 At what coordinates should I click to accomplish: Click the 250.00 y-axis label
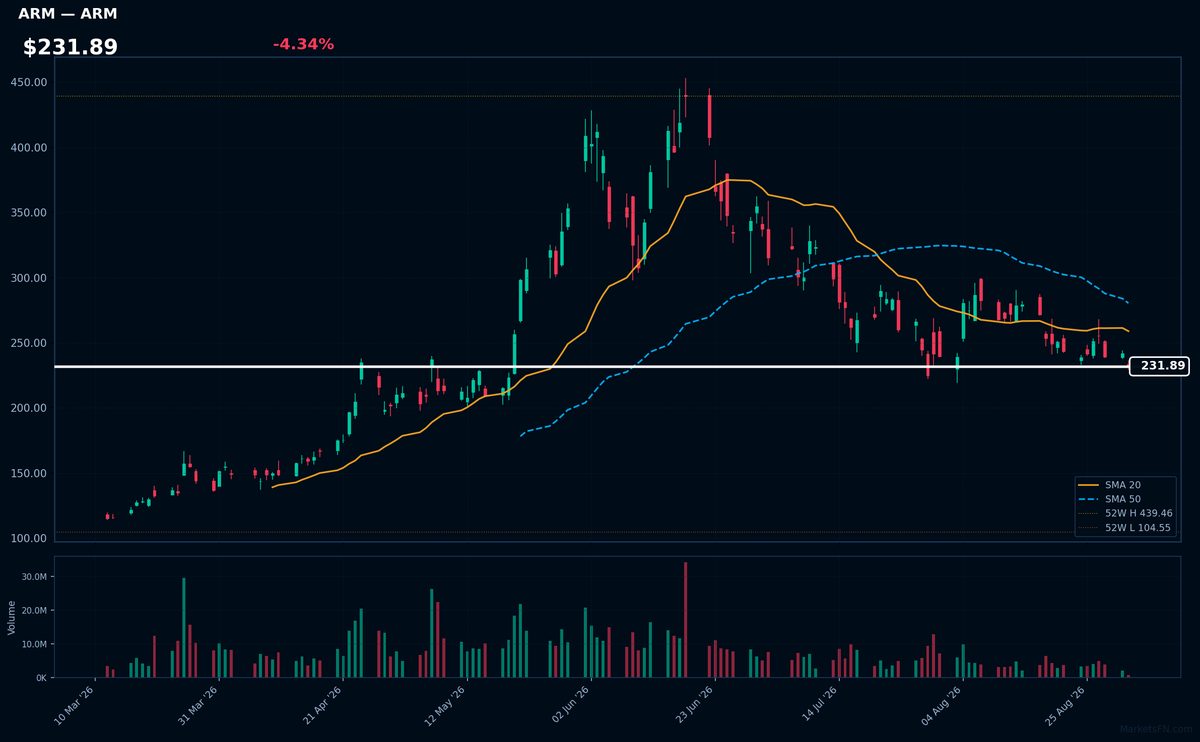tap(29, 343)
